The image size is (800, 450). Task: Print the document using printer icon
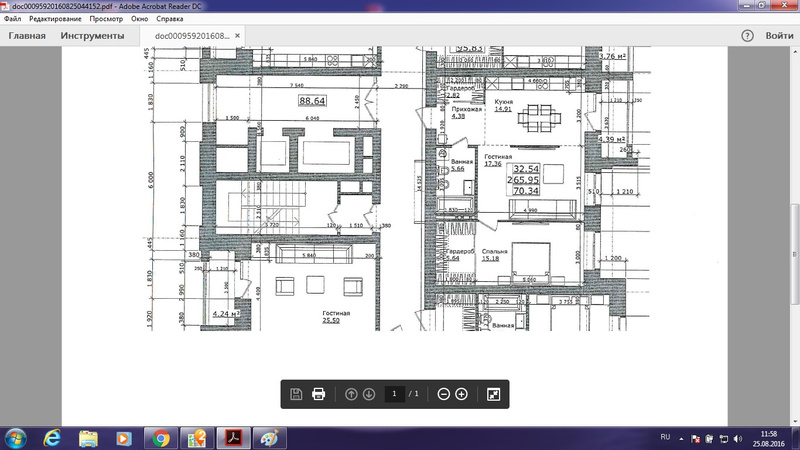318,394
